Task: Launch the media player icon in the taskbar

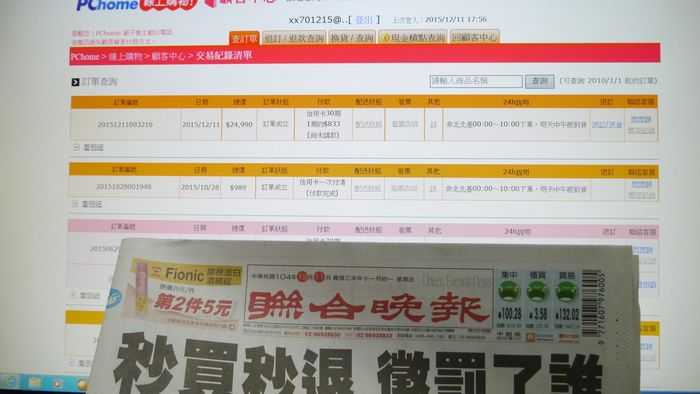Action: [x=58, y=383]
